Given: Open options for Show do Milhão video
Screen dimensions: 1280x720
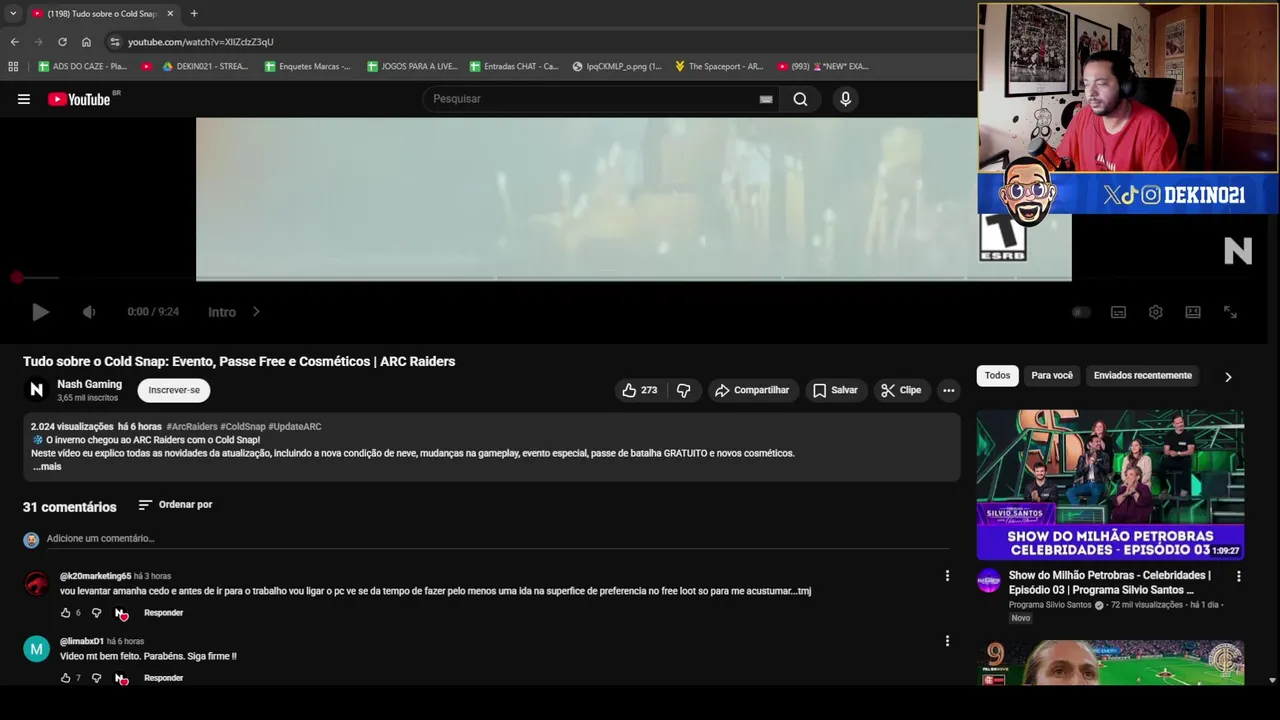Looking at the screenshot, I should point(1238,577).
